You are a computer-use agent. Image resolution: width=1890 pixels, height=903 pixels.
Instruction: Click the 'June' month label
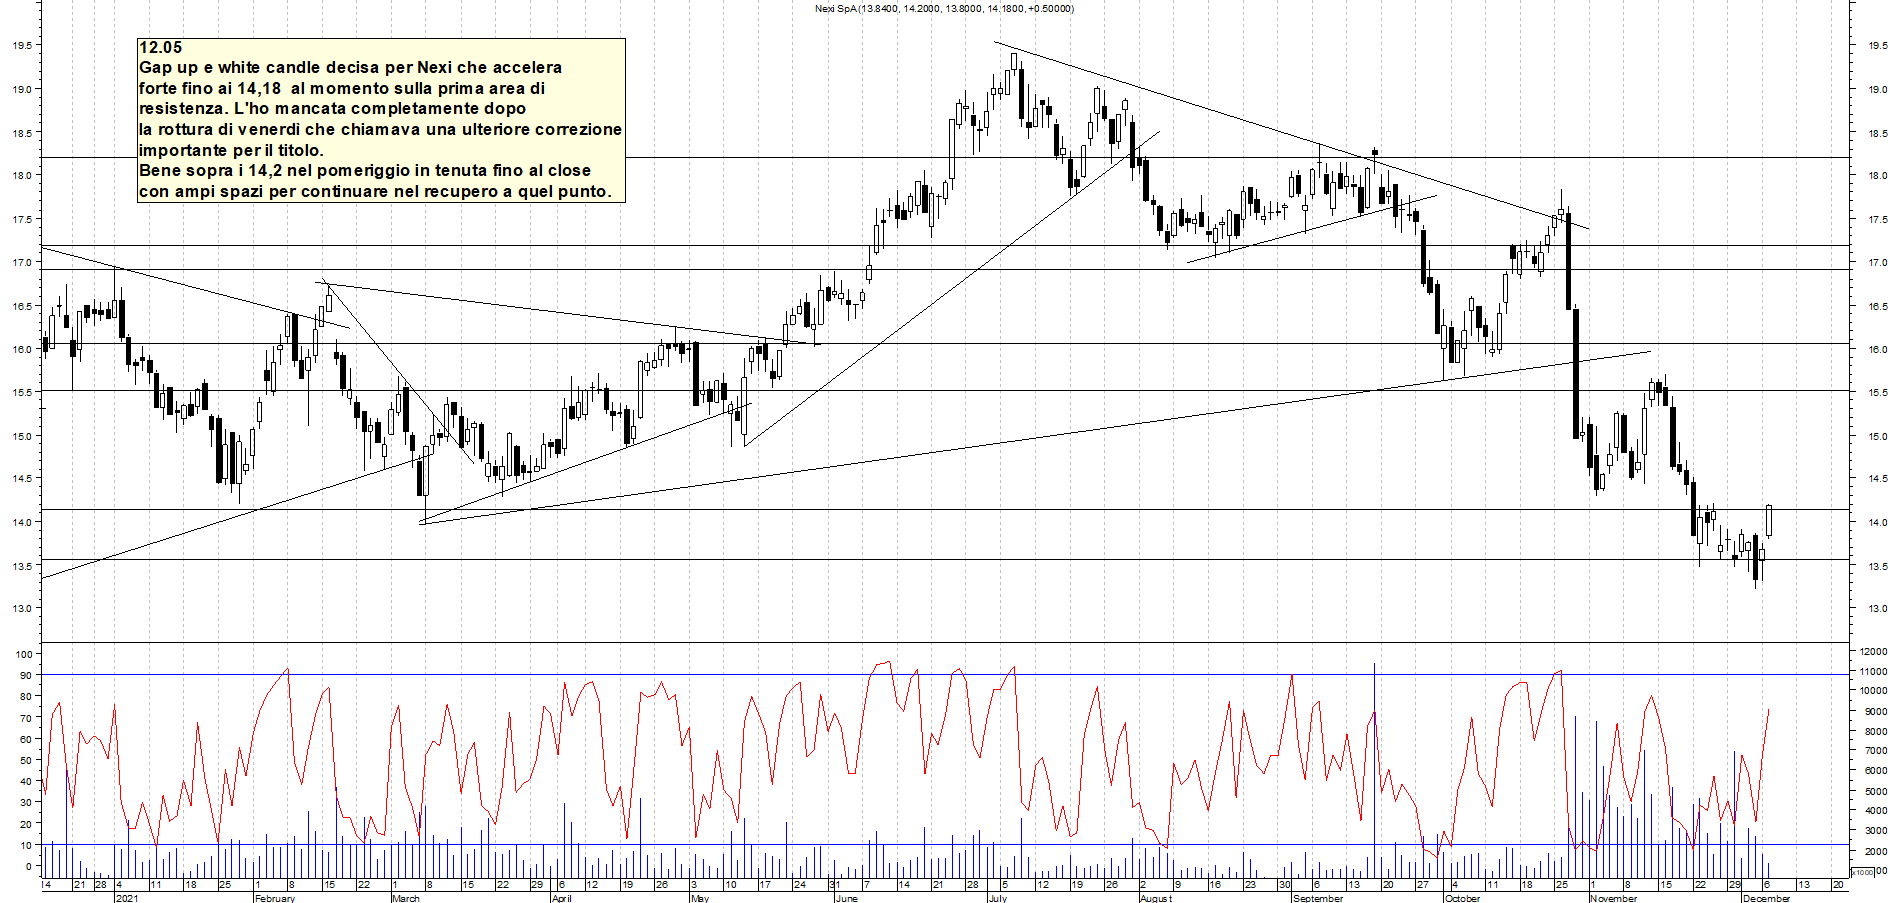point(846,898)
